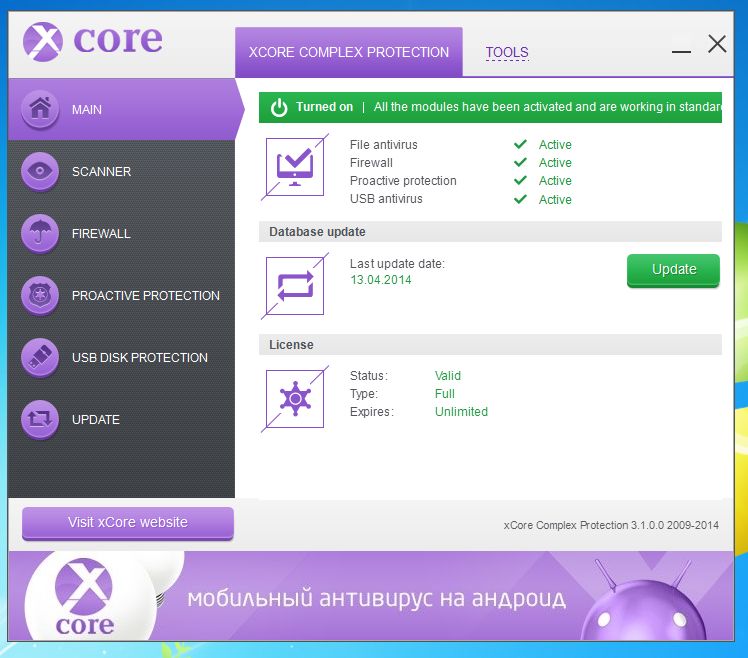The height and width of the screenshot is (658, 748).
Task: Click the Type: license label
Action: pyautogui.click(x=364, y=394)
